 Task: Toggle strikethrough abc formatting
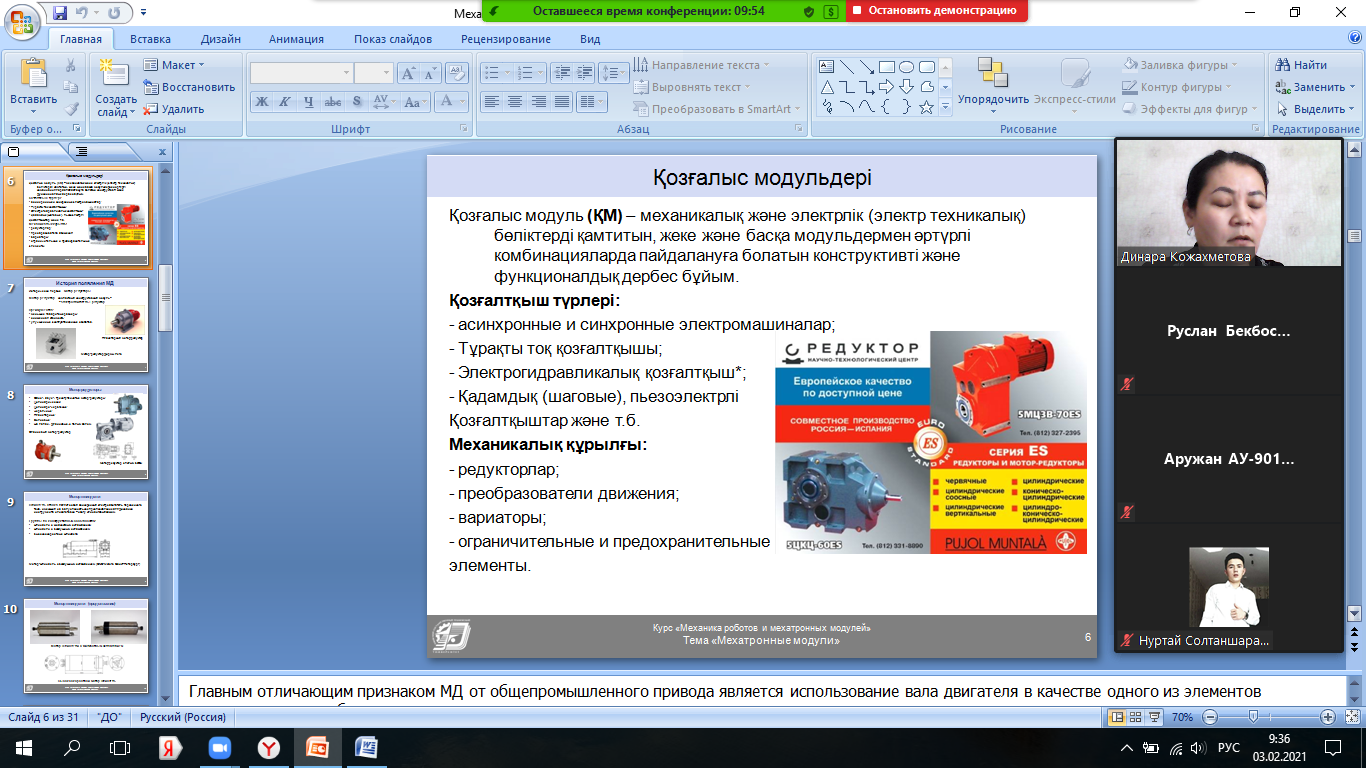pyautogui.click(x=333, y=101)
